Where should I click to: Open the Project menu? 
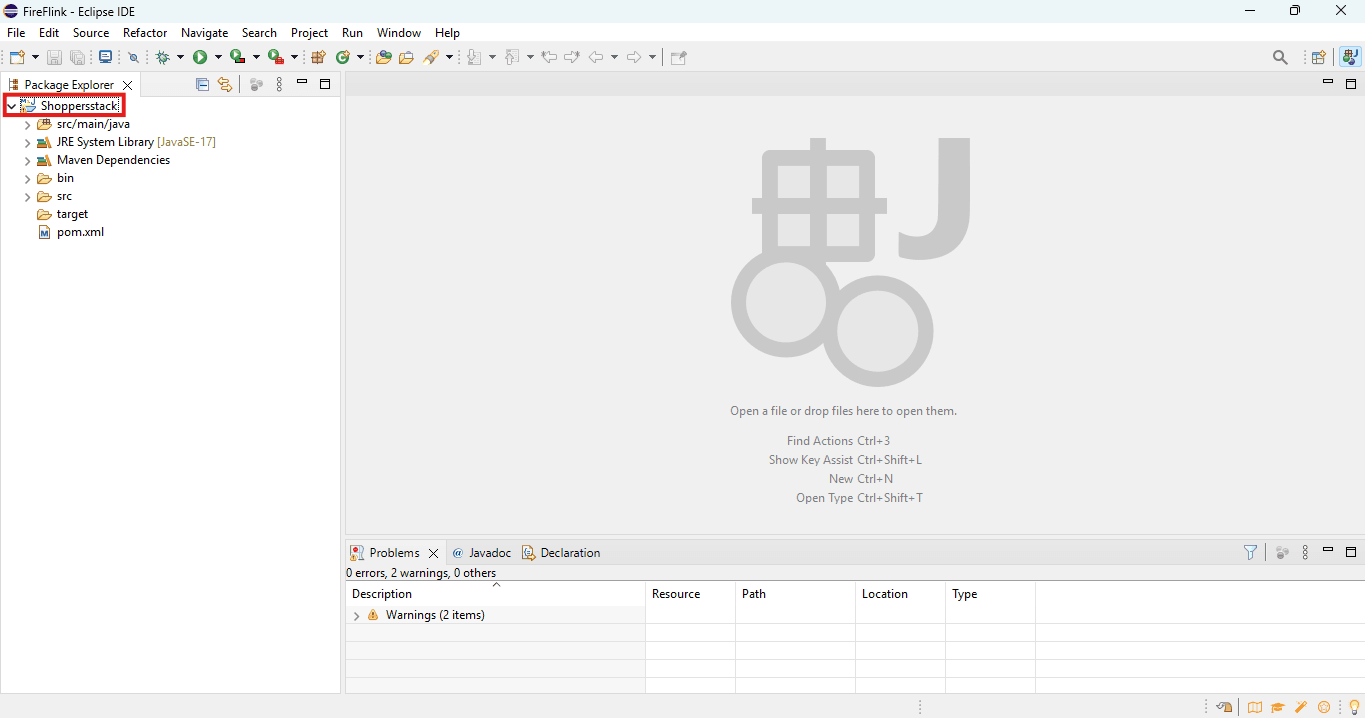coord(309,33)
